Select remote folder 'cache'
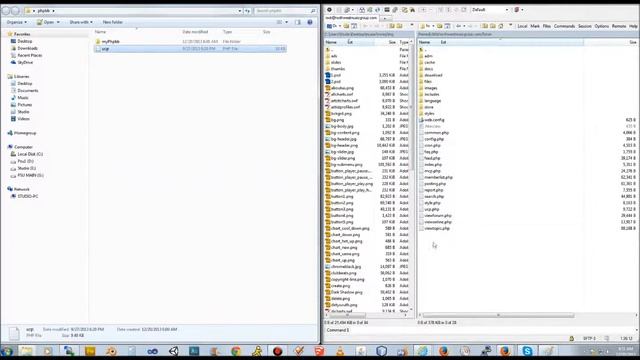The width and height of the screenshot is (640, 360). (x=429, y=62)
